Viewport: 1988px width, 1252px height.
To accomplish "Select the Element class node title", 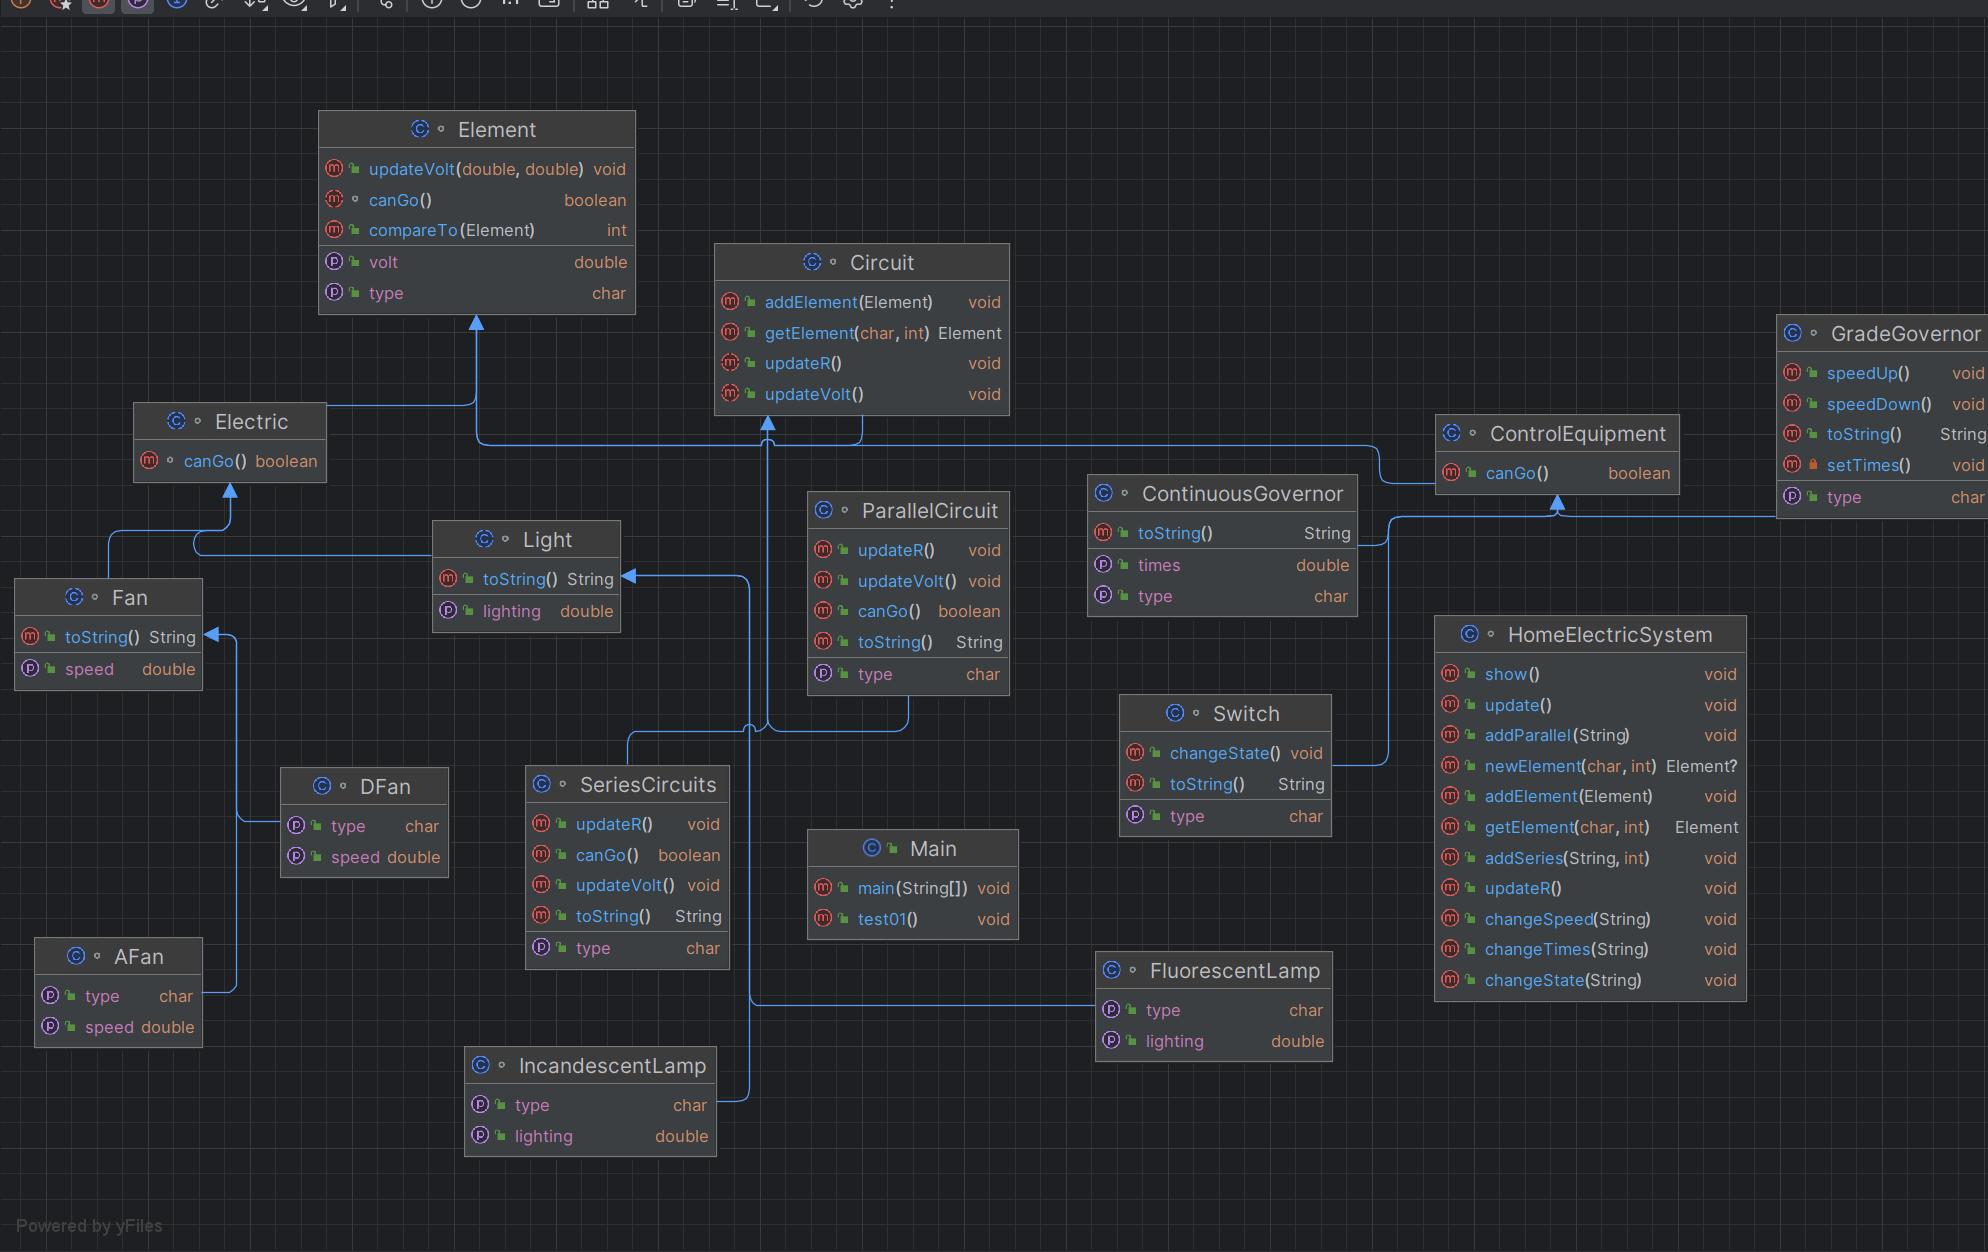I will click(x=496, y=130).
